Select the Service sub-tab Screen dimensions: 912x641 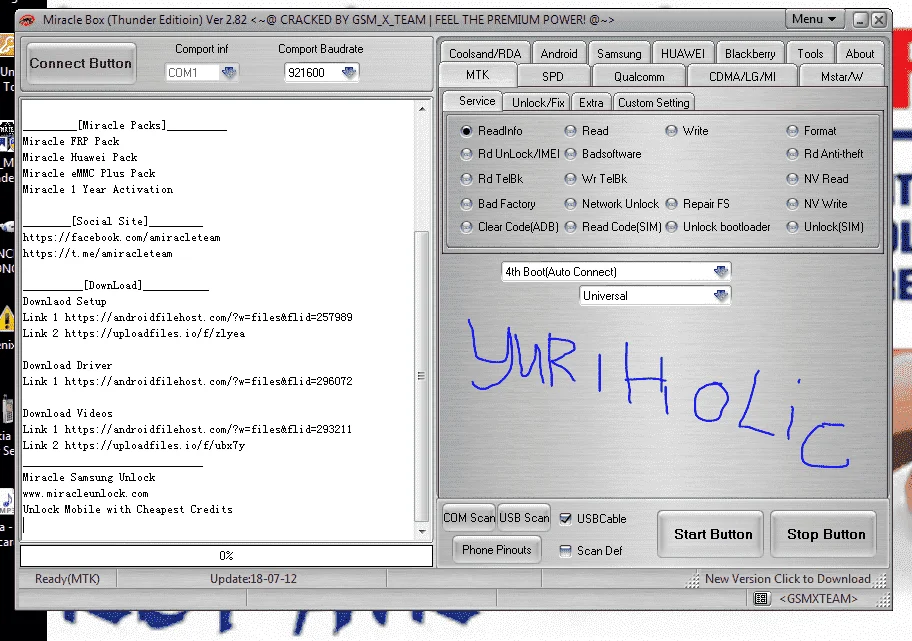pos(477,101)
